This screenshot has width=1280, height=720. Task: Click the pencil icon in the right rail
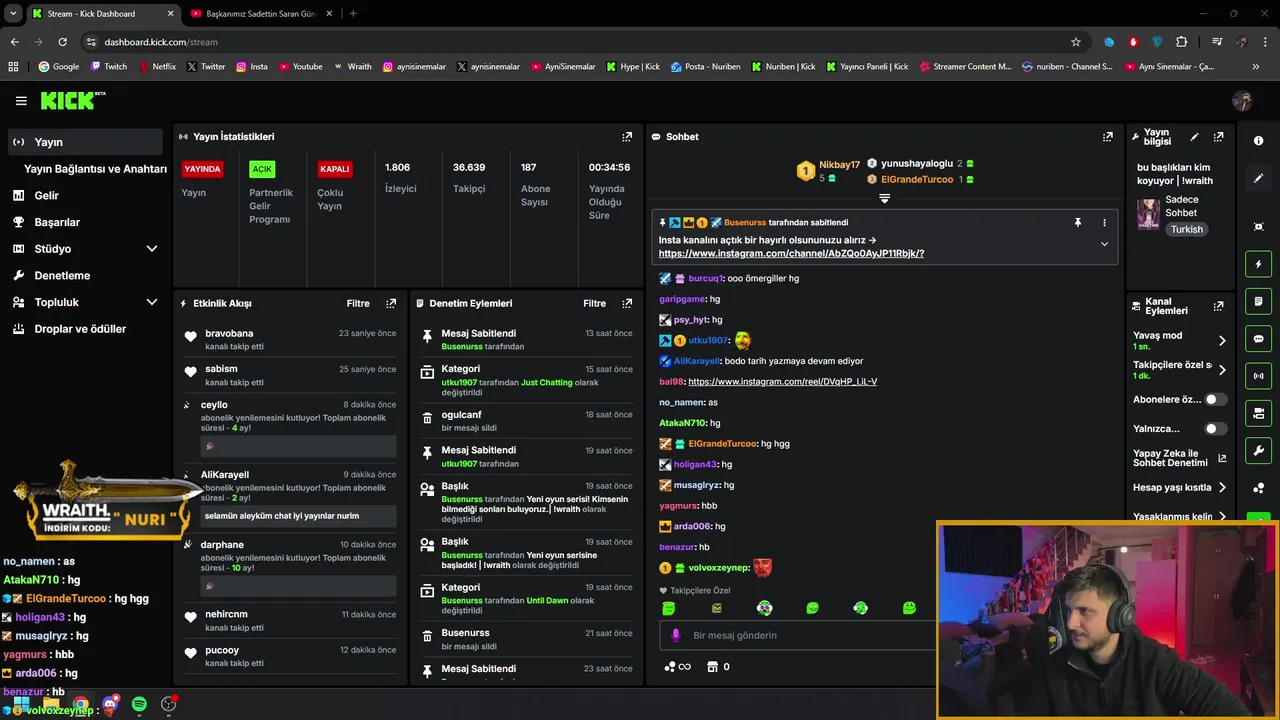click(1258, 178)
